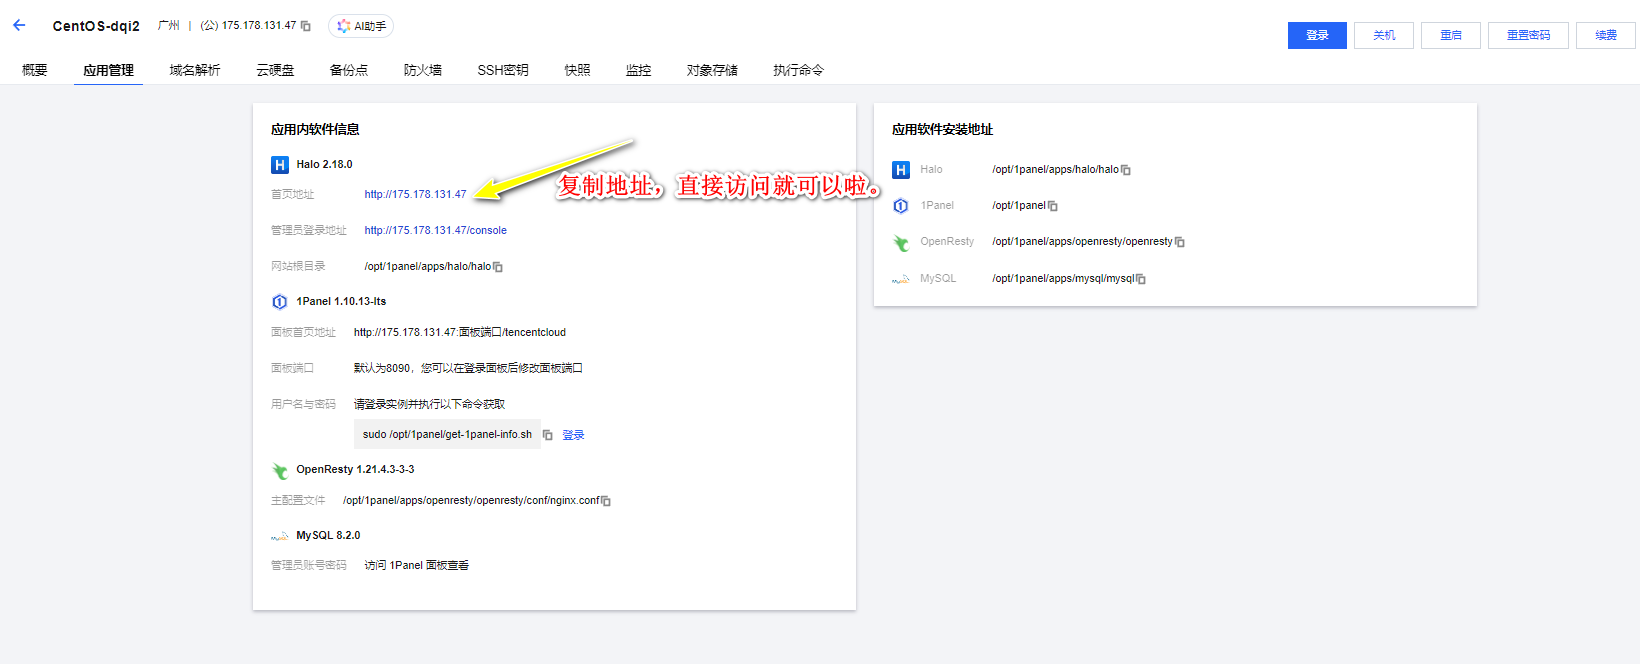Open the AI助手 assistant
Image resolution: width=1640 pixels, height=664 pixels.
click(x=361, y=26)
